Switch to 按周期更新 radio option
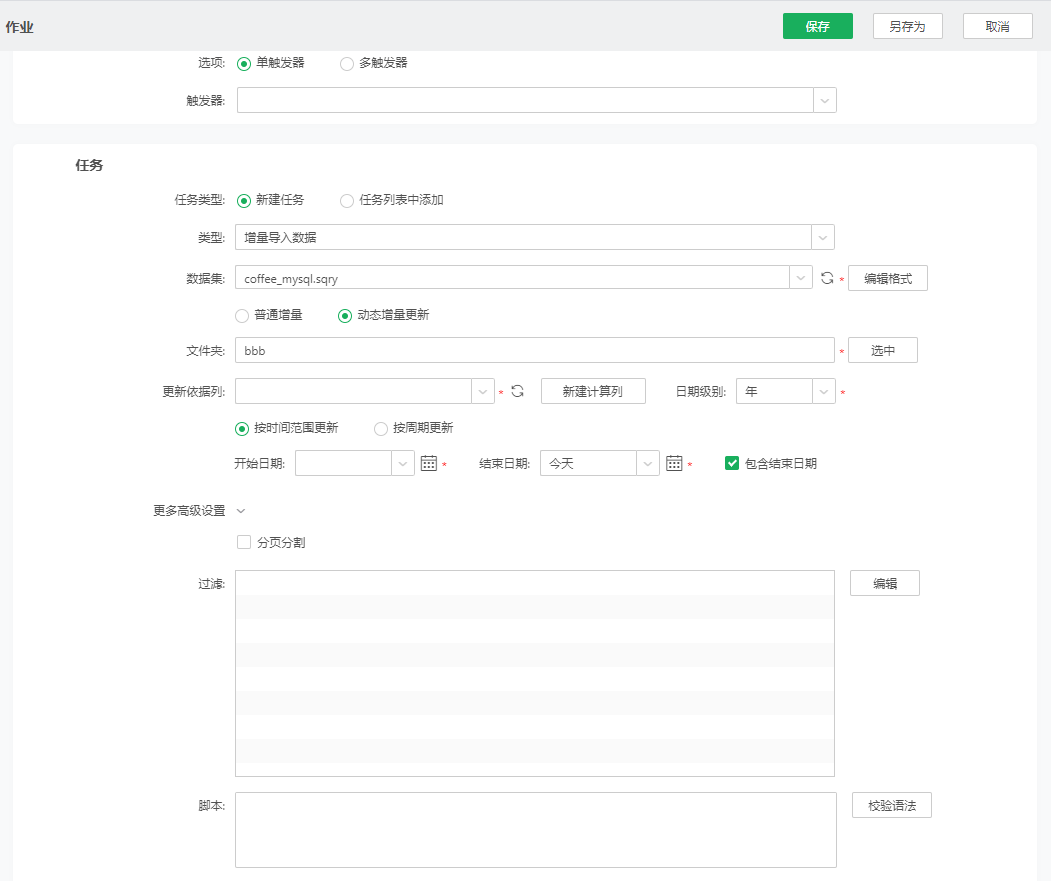 (x=381, y=428)
